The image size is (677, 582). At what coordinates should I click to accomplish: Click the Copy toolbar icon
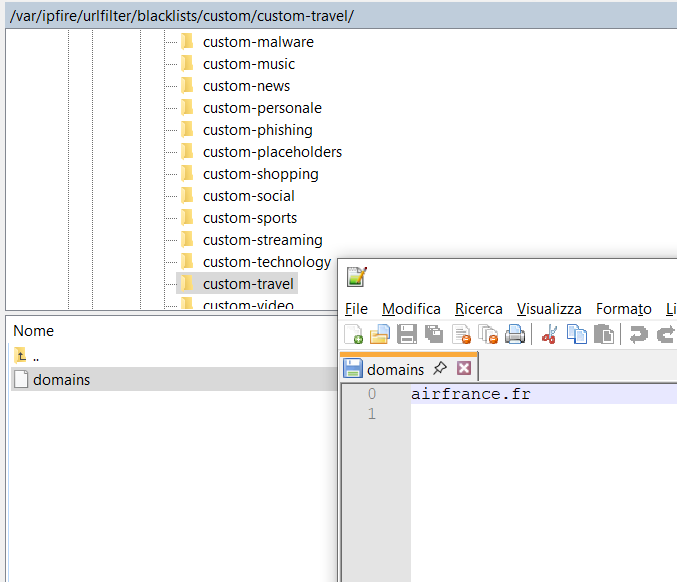(577, 335)
